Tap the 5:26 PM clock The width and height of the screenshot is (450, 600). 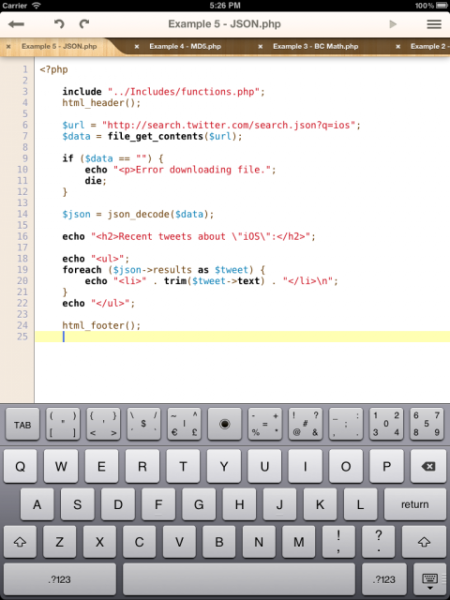coord(225,5)
